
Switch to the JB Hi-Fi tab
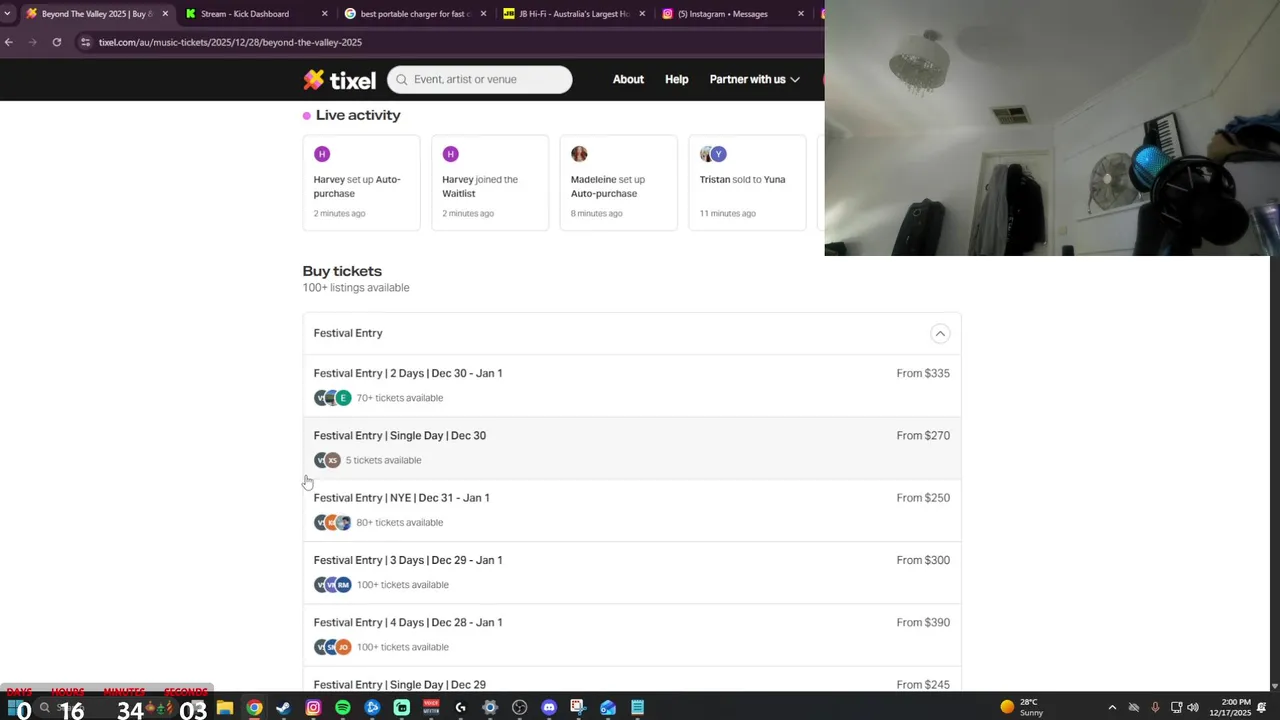572,14
